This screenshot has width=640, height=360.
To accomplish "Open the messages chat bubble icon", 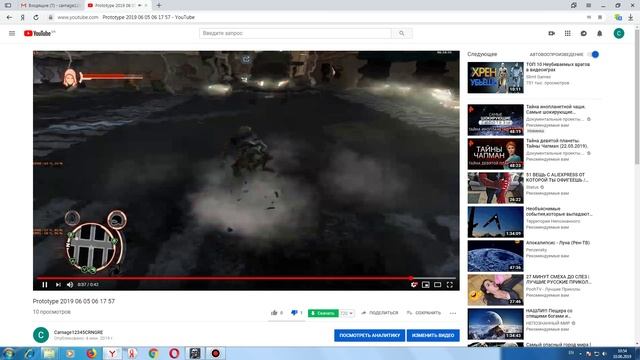I will coord(584,33).
